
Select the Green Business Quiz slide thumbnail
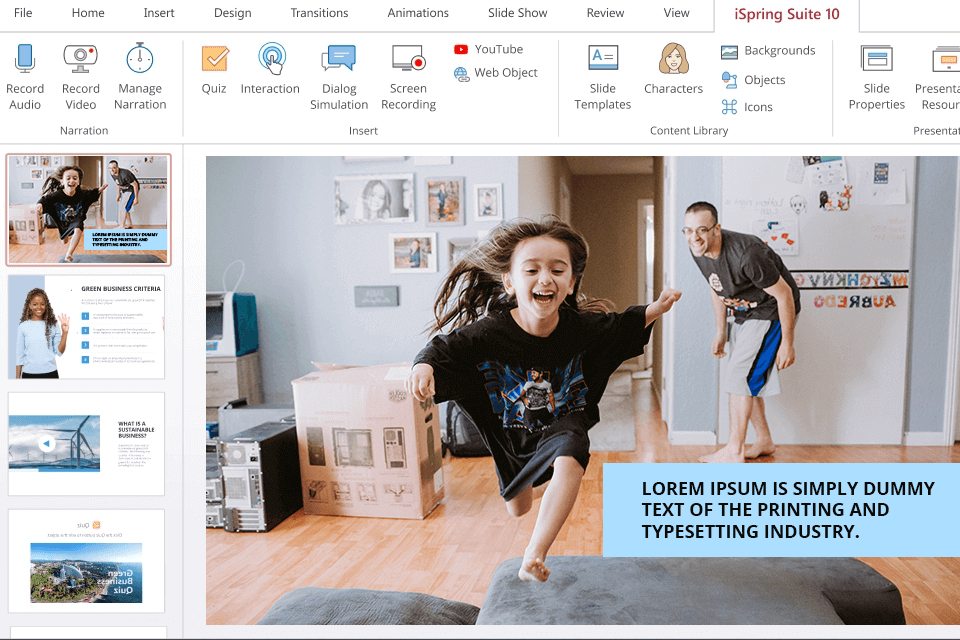(86, 561)
